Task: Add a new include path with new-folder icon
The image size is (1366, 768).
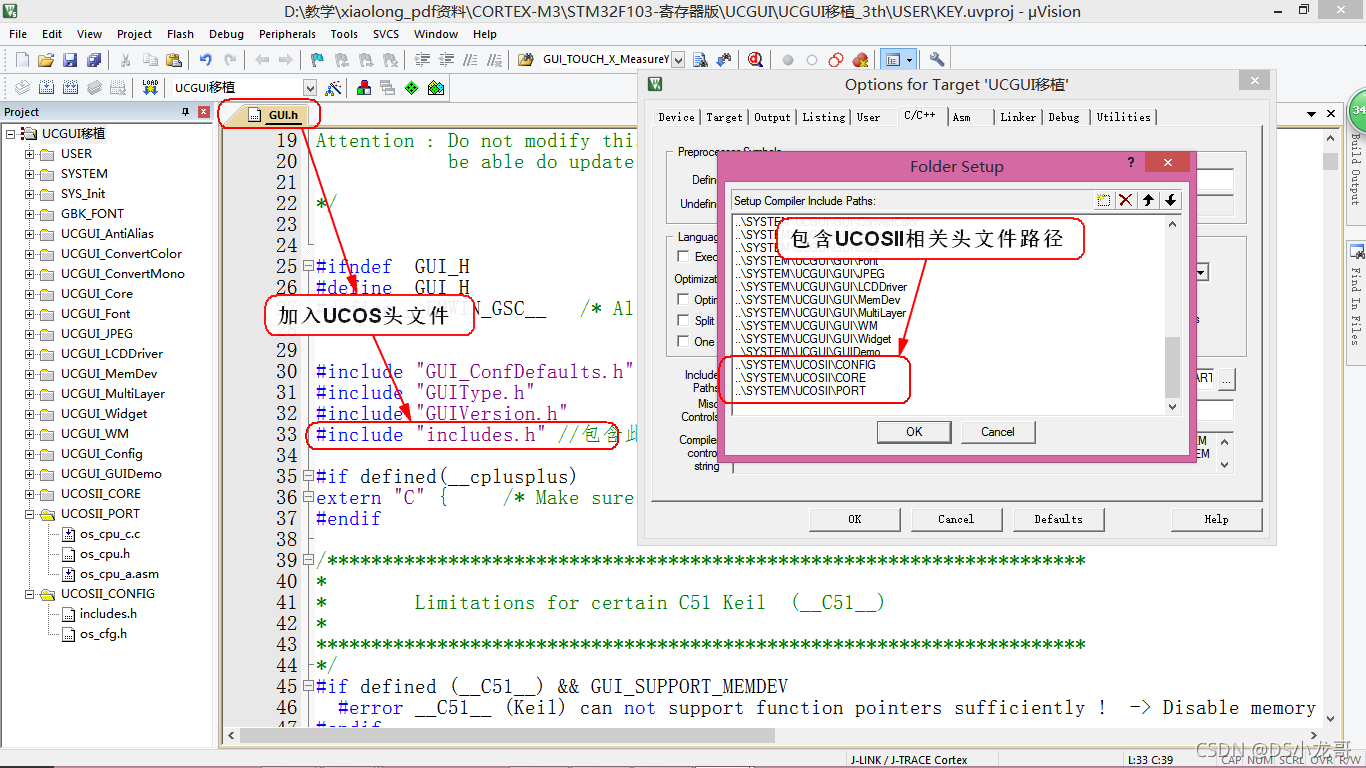Action: (1102, 200)
